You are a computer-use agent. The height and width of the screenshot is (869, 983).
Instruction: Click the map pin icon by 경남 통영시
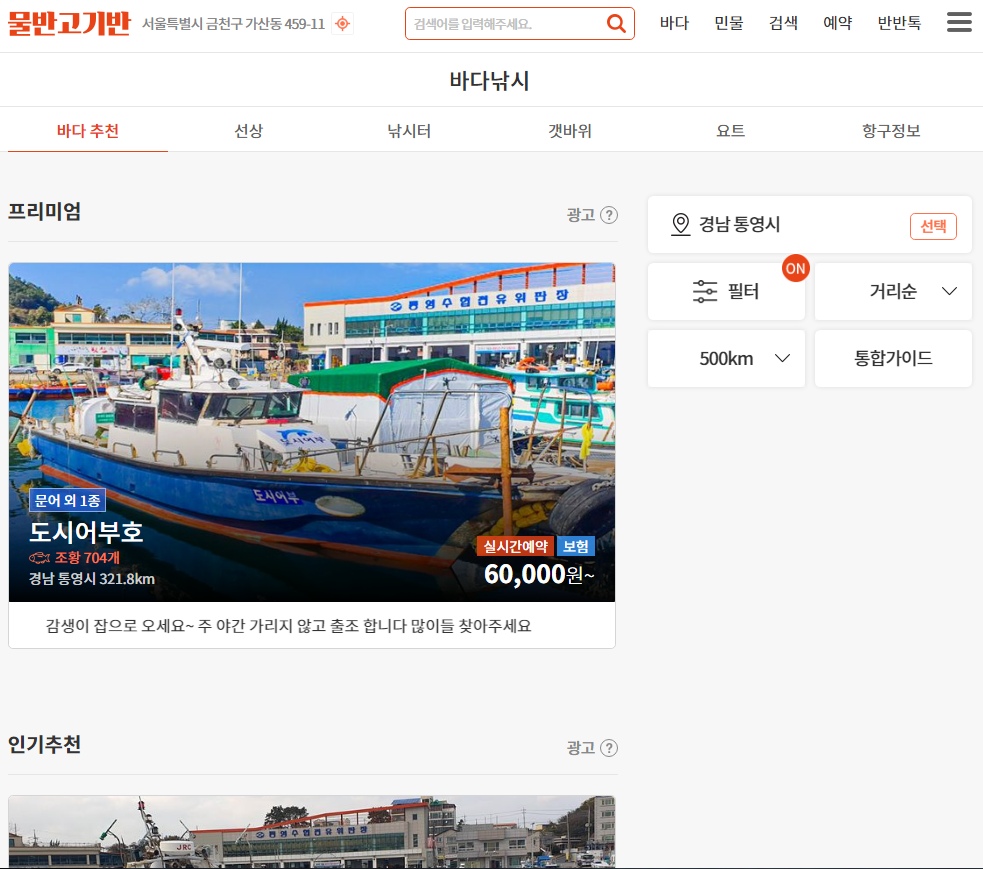[680, 224]
